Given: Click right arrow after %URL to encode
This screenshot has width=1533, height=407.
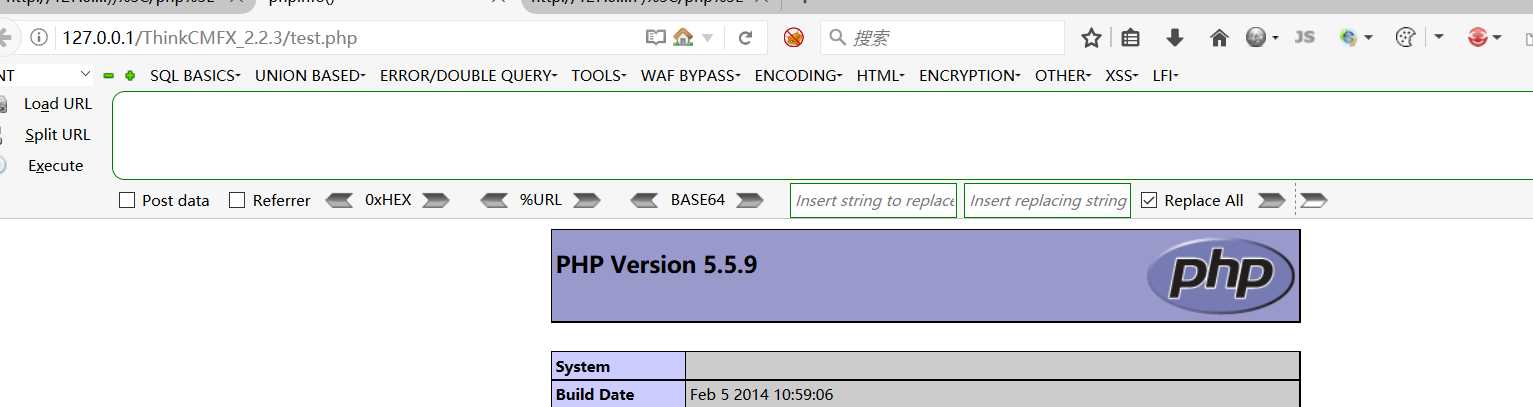Looking at the screenshot, I should click(x=586, y=200).
